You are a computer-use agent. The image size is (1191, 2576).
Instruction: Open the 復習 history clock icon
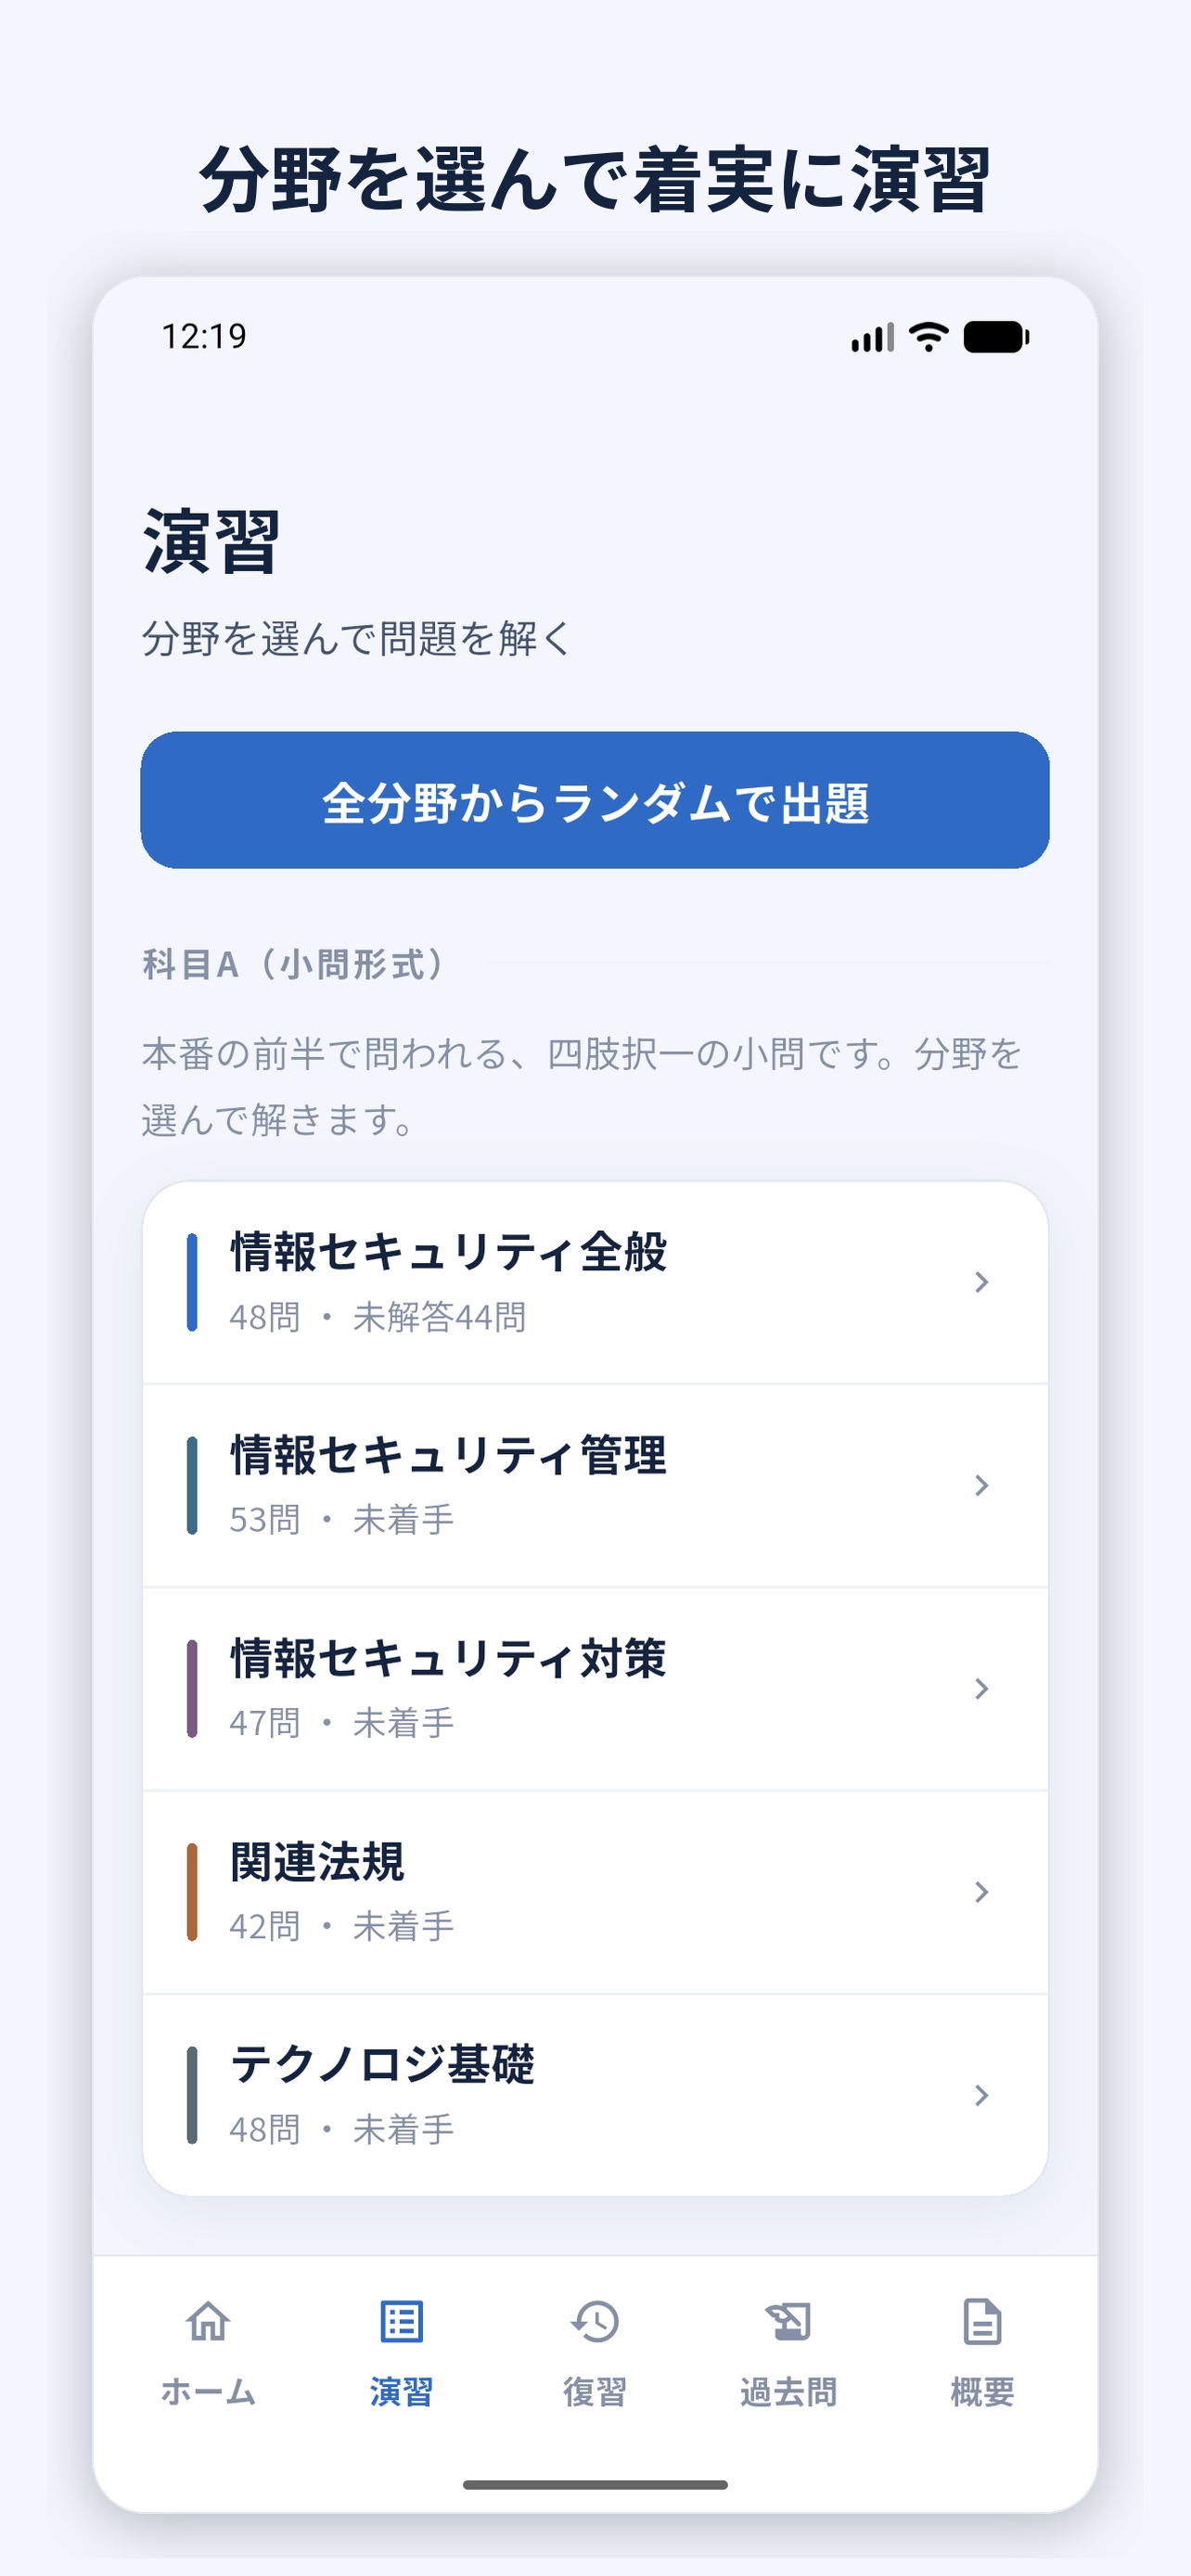coord(595,2321)
